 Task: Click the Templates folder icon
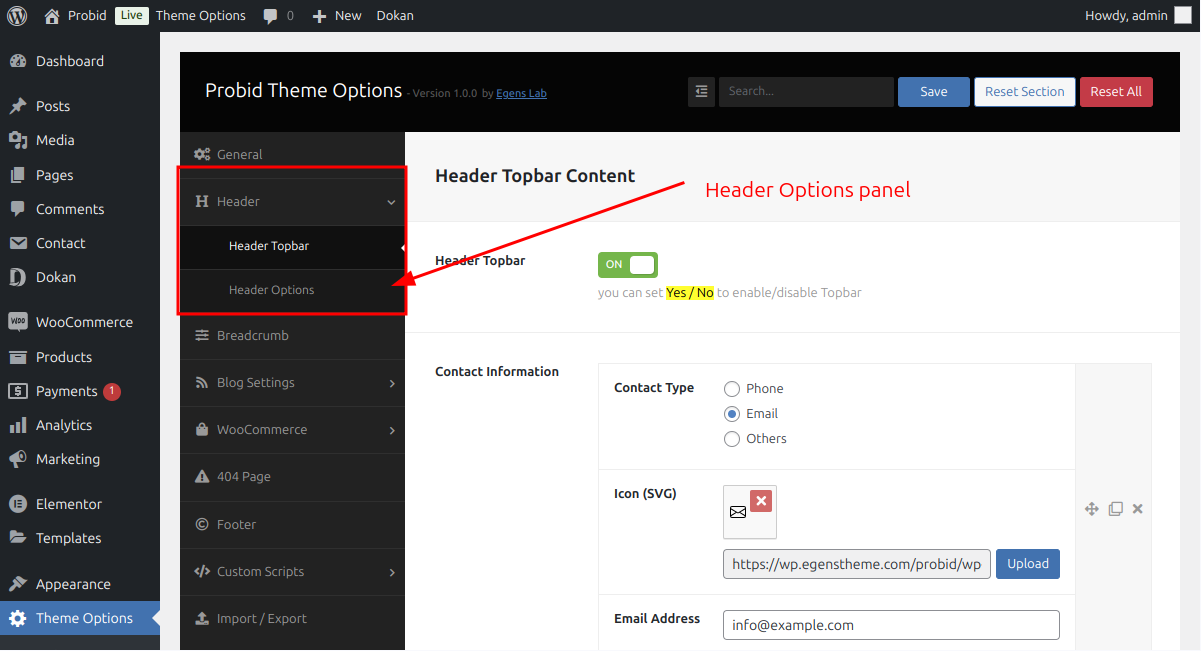coord(18,538)
